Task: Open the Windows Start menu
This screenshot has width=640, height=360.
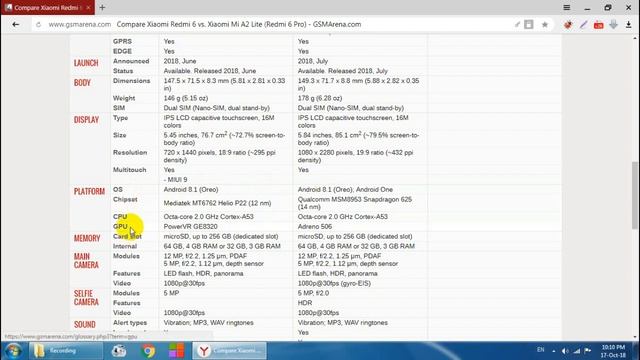Action: [13, 351]
